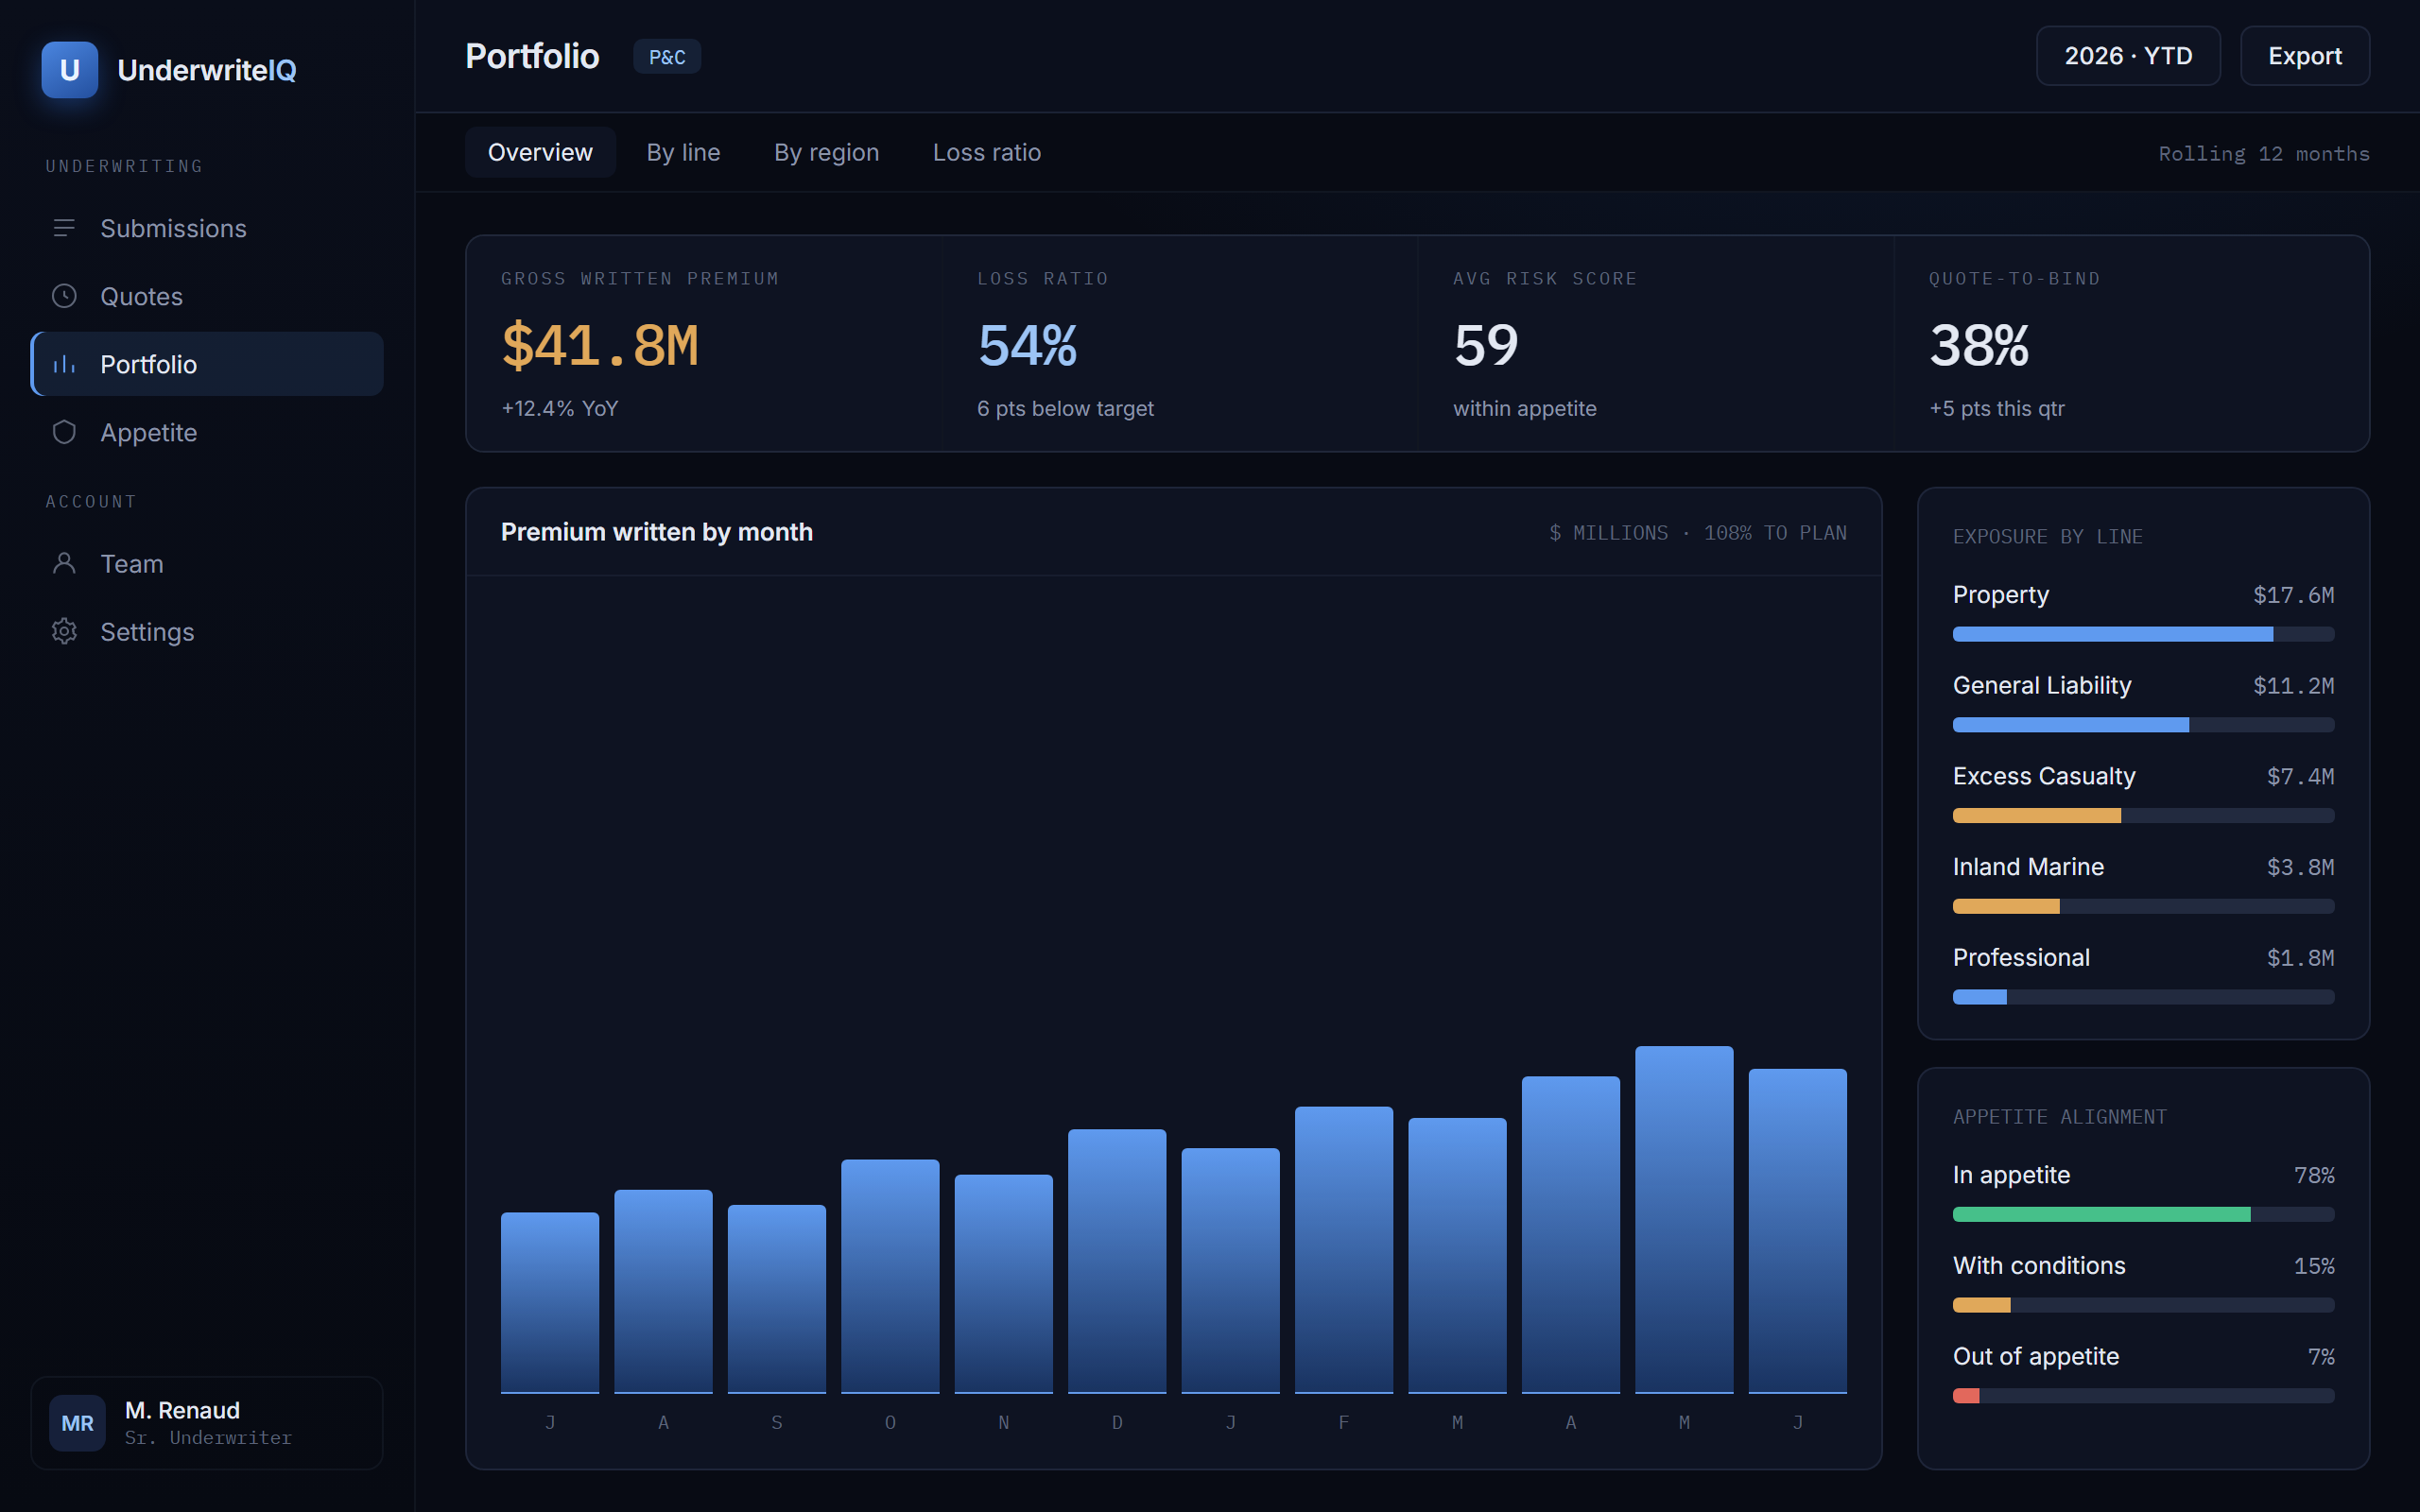Click the $17.6M Property amount
The height and width of the screenshot is (1512, 2420).
tap(2294, 595)
